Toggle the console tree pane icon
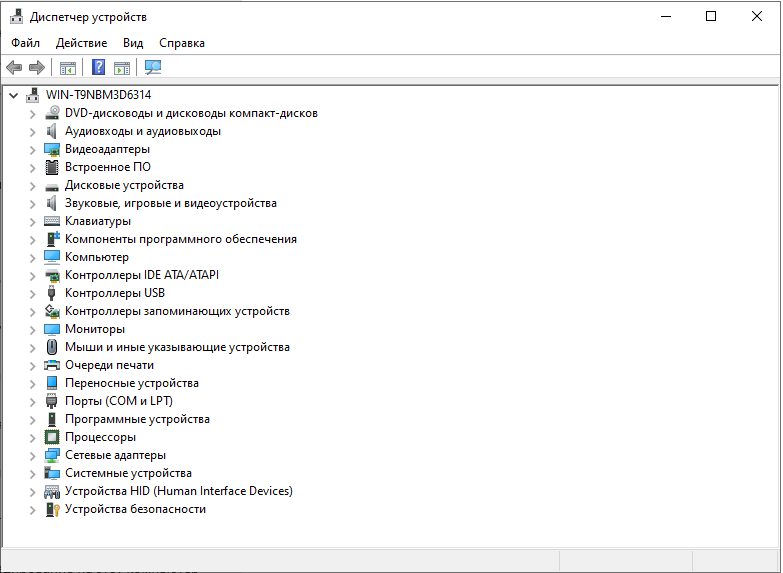This screenshot has width=783, height=573. 68,67
